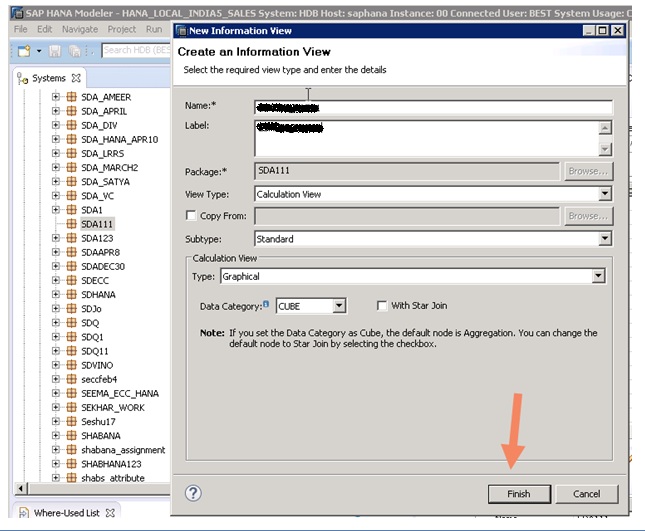
Task: Click the SEEMA_ECC_HANA package icon
Action: click(x=72, y=393)
